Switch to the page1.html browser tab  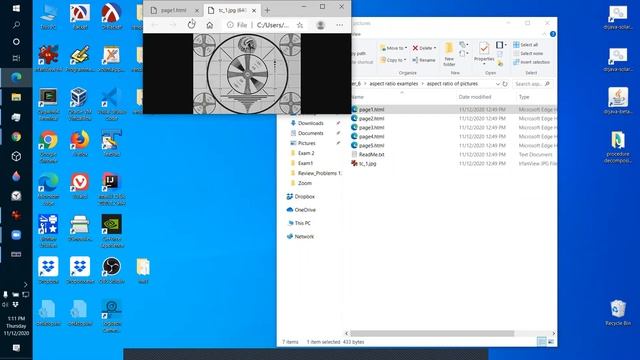tap(173, 10)
